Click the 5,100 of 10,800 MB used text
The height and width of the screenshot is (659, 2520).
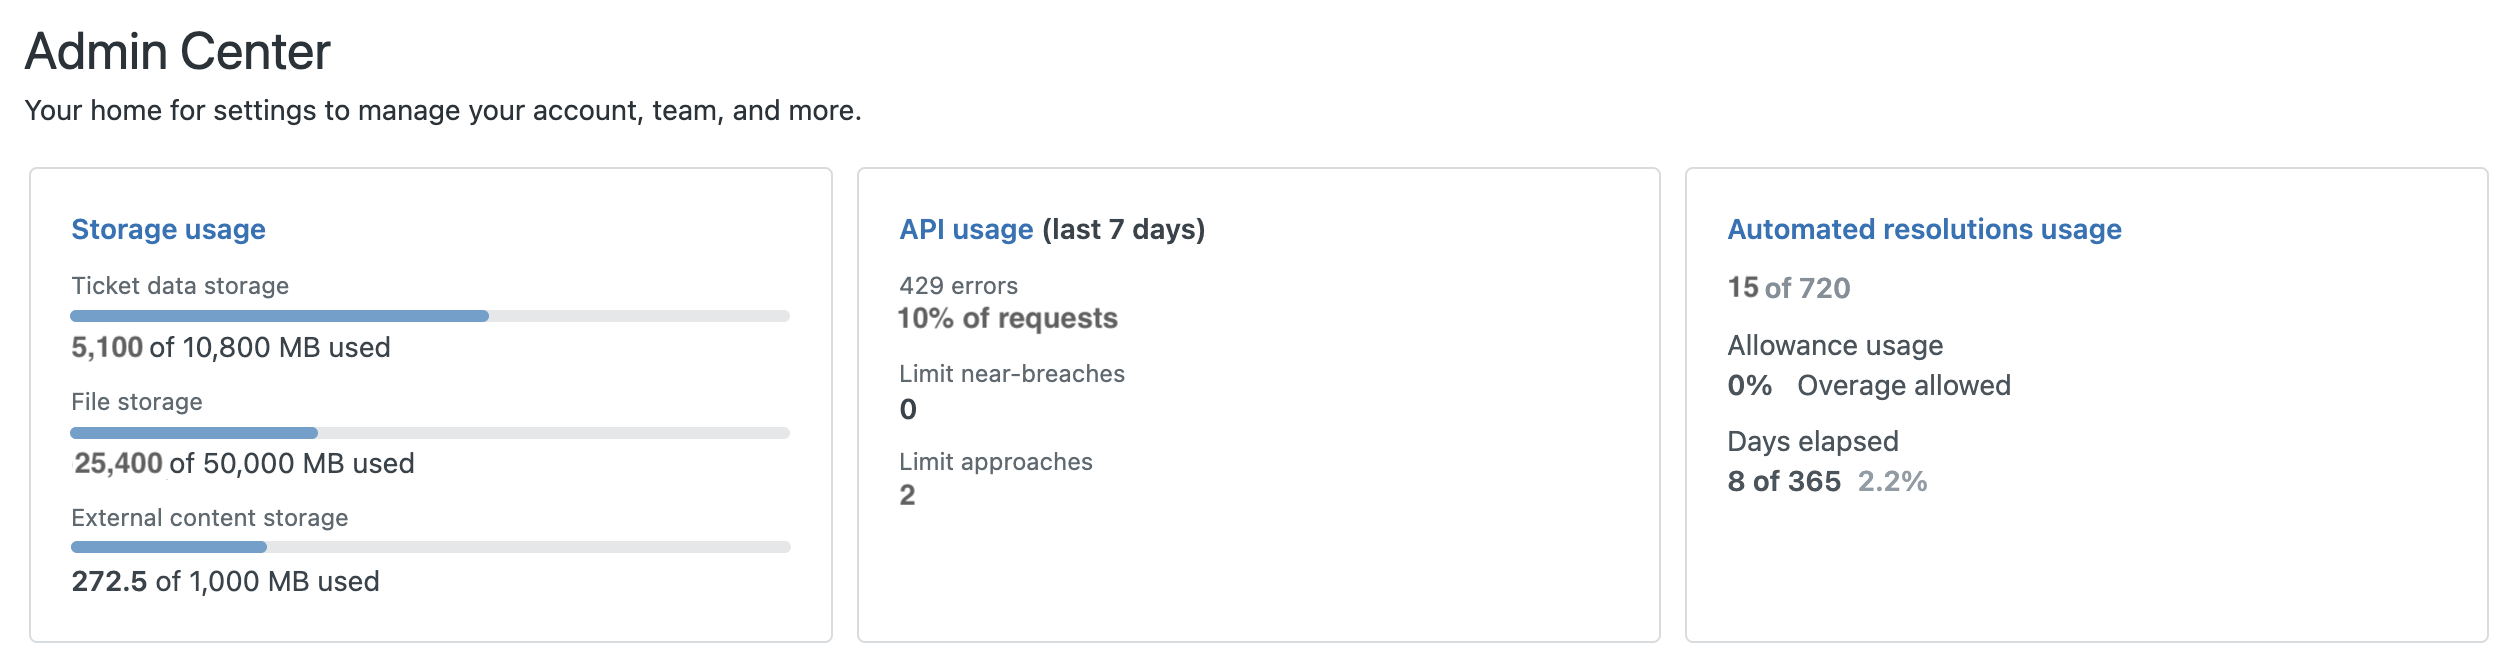[x=231, y=348]
